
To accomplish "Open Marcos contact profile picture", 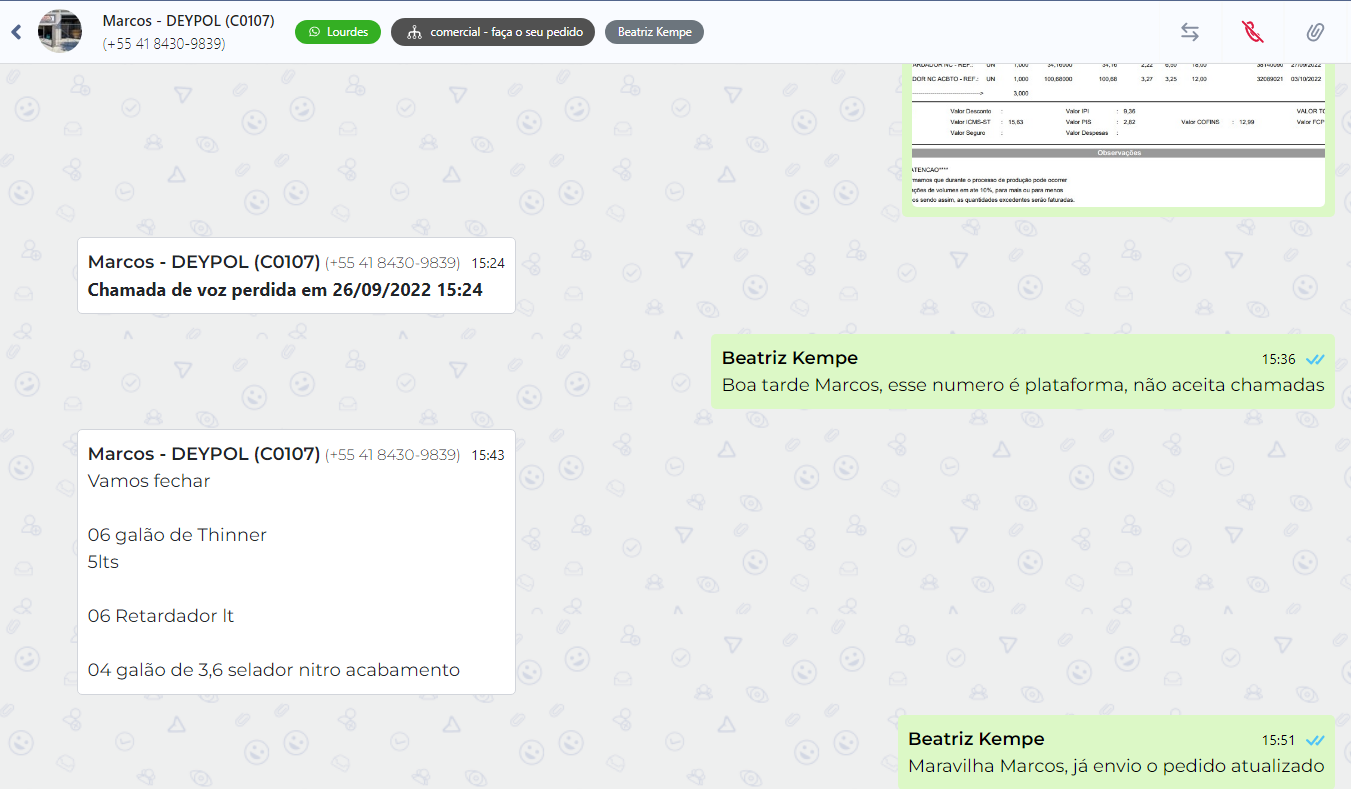I will 60,32.
